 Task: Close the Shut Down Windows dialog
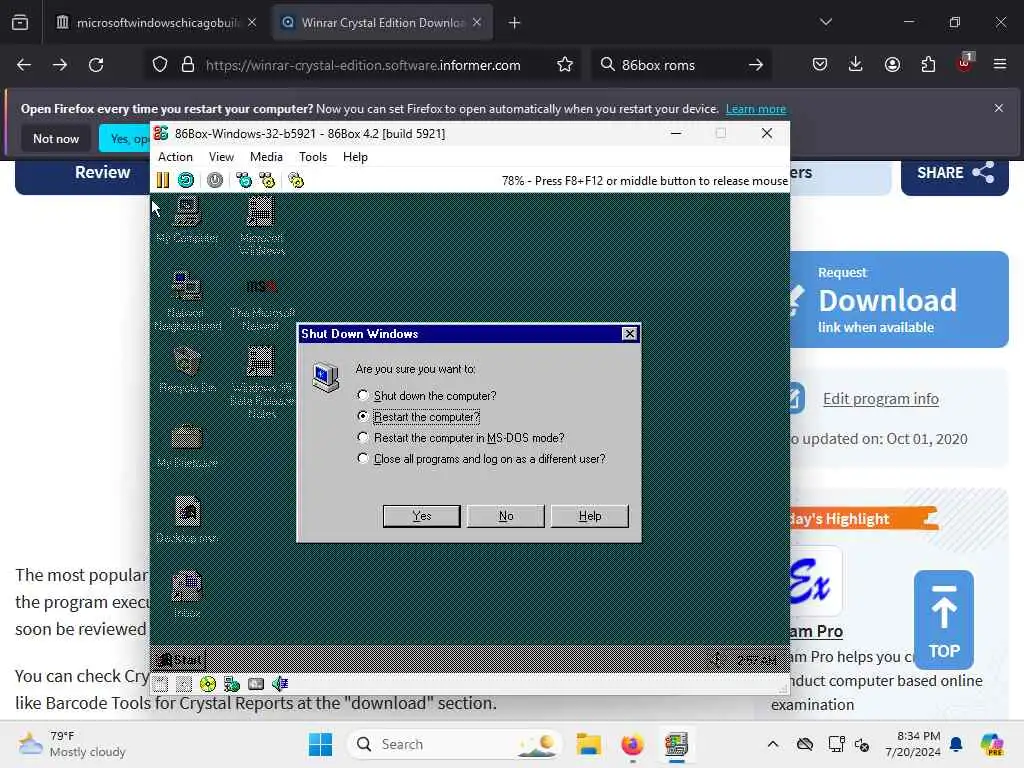630,334
